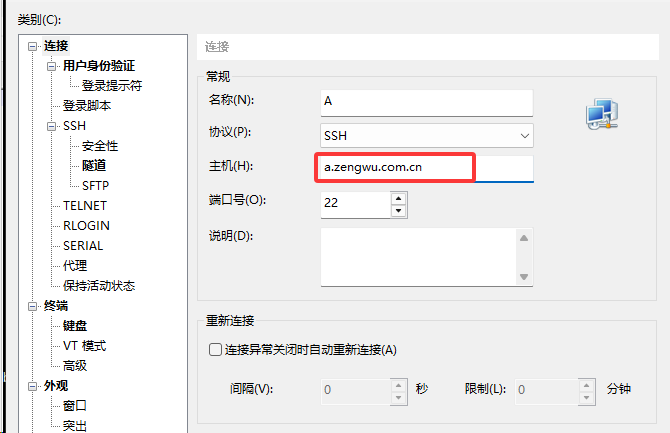The image size is (670, 433).
Task: Select 隧道 under SSH
Action: click(x=94, y=166)
